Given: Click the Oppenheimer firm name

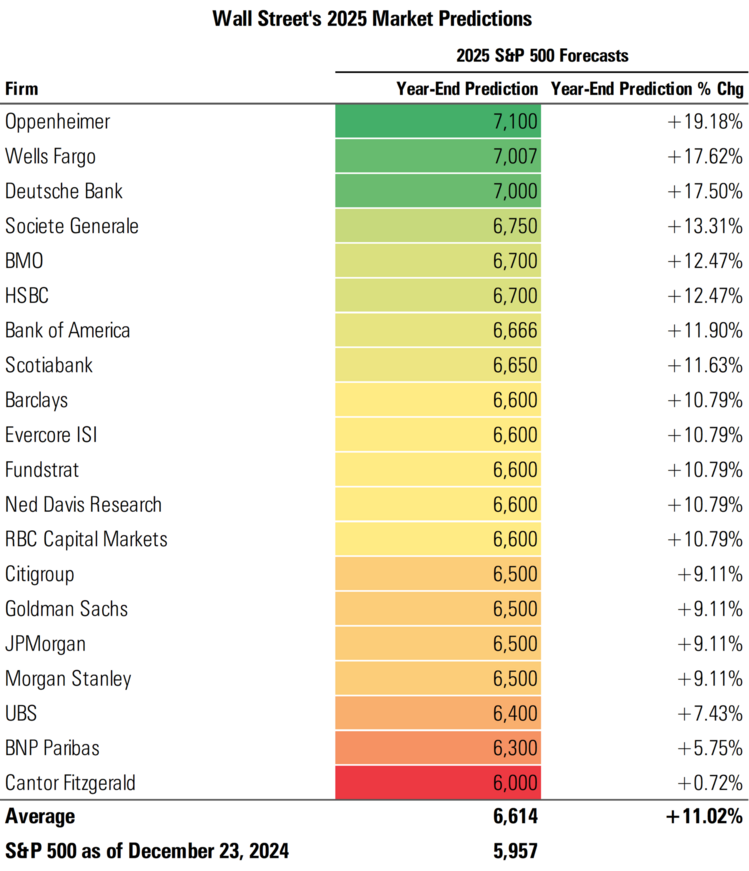Looking at the screenshot, I should (x=58, y=122).
